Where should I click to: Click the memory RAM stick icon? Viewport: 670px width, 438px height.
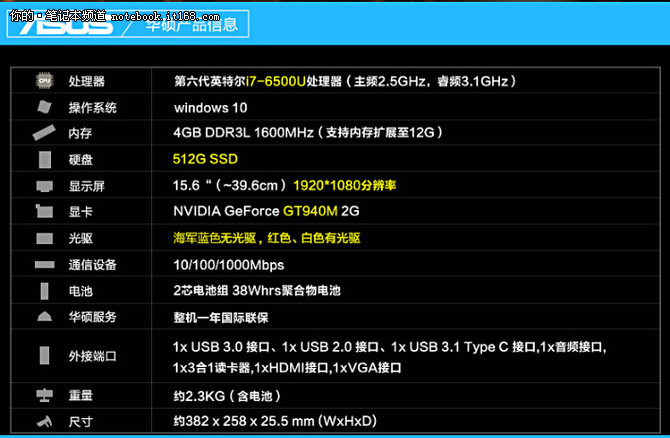tap(44, 133)
